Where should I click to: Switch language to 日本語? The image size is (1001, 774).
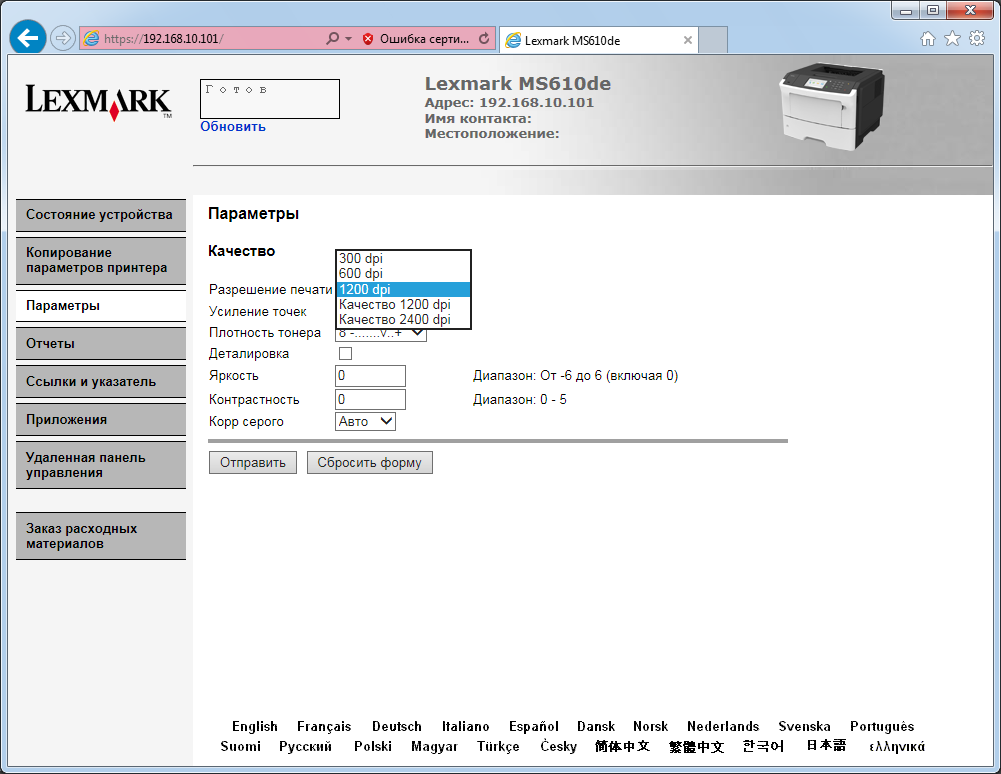pos(826,745)
